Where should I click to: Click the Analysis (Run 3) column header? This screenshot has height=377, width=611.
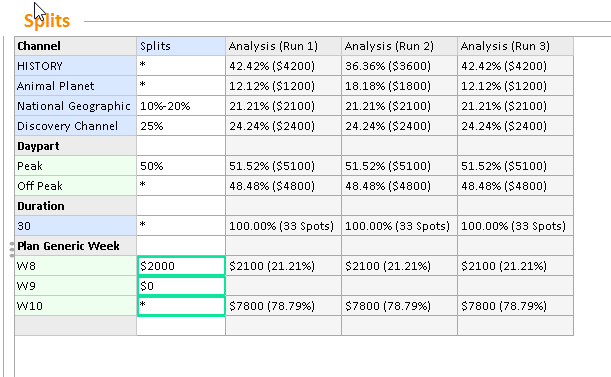pyautogui.click(x=516, y=46)
